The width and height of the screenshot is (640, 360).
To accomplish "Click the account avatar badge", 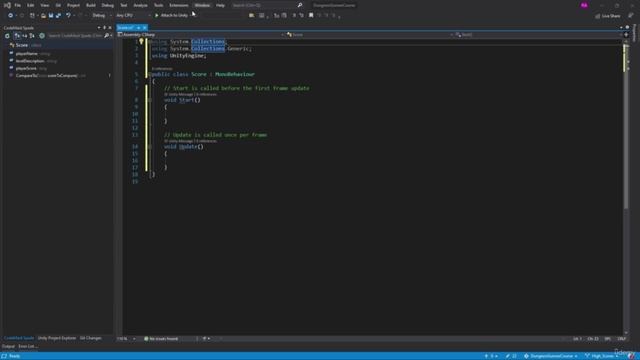I will (584, 5).
